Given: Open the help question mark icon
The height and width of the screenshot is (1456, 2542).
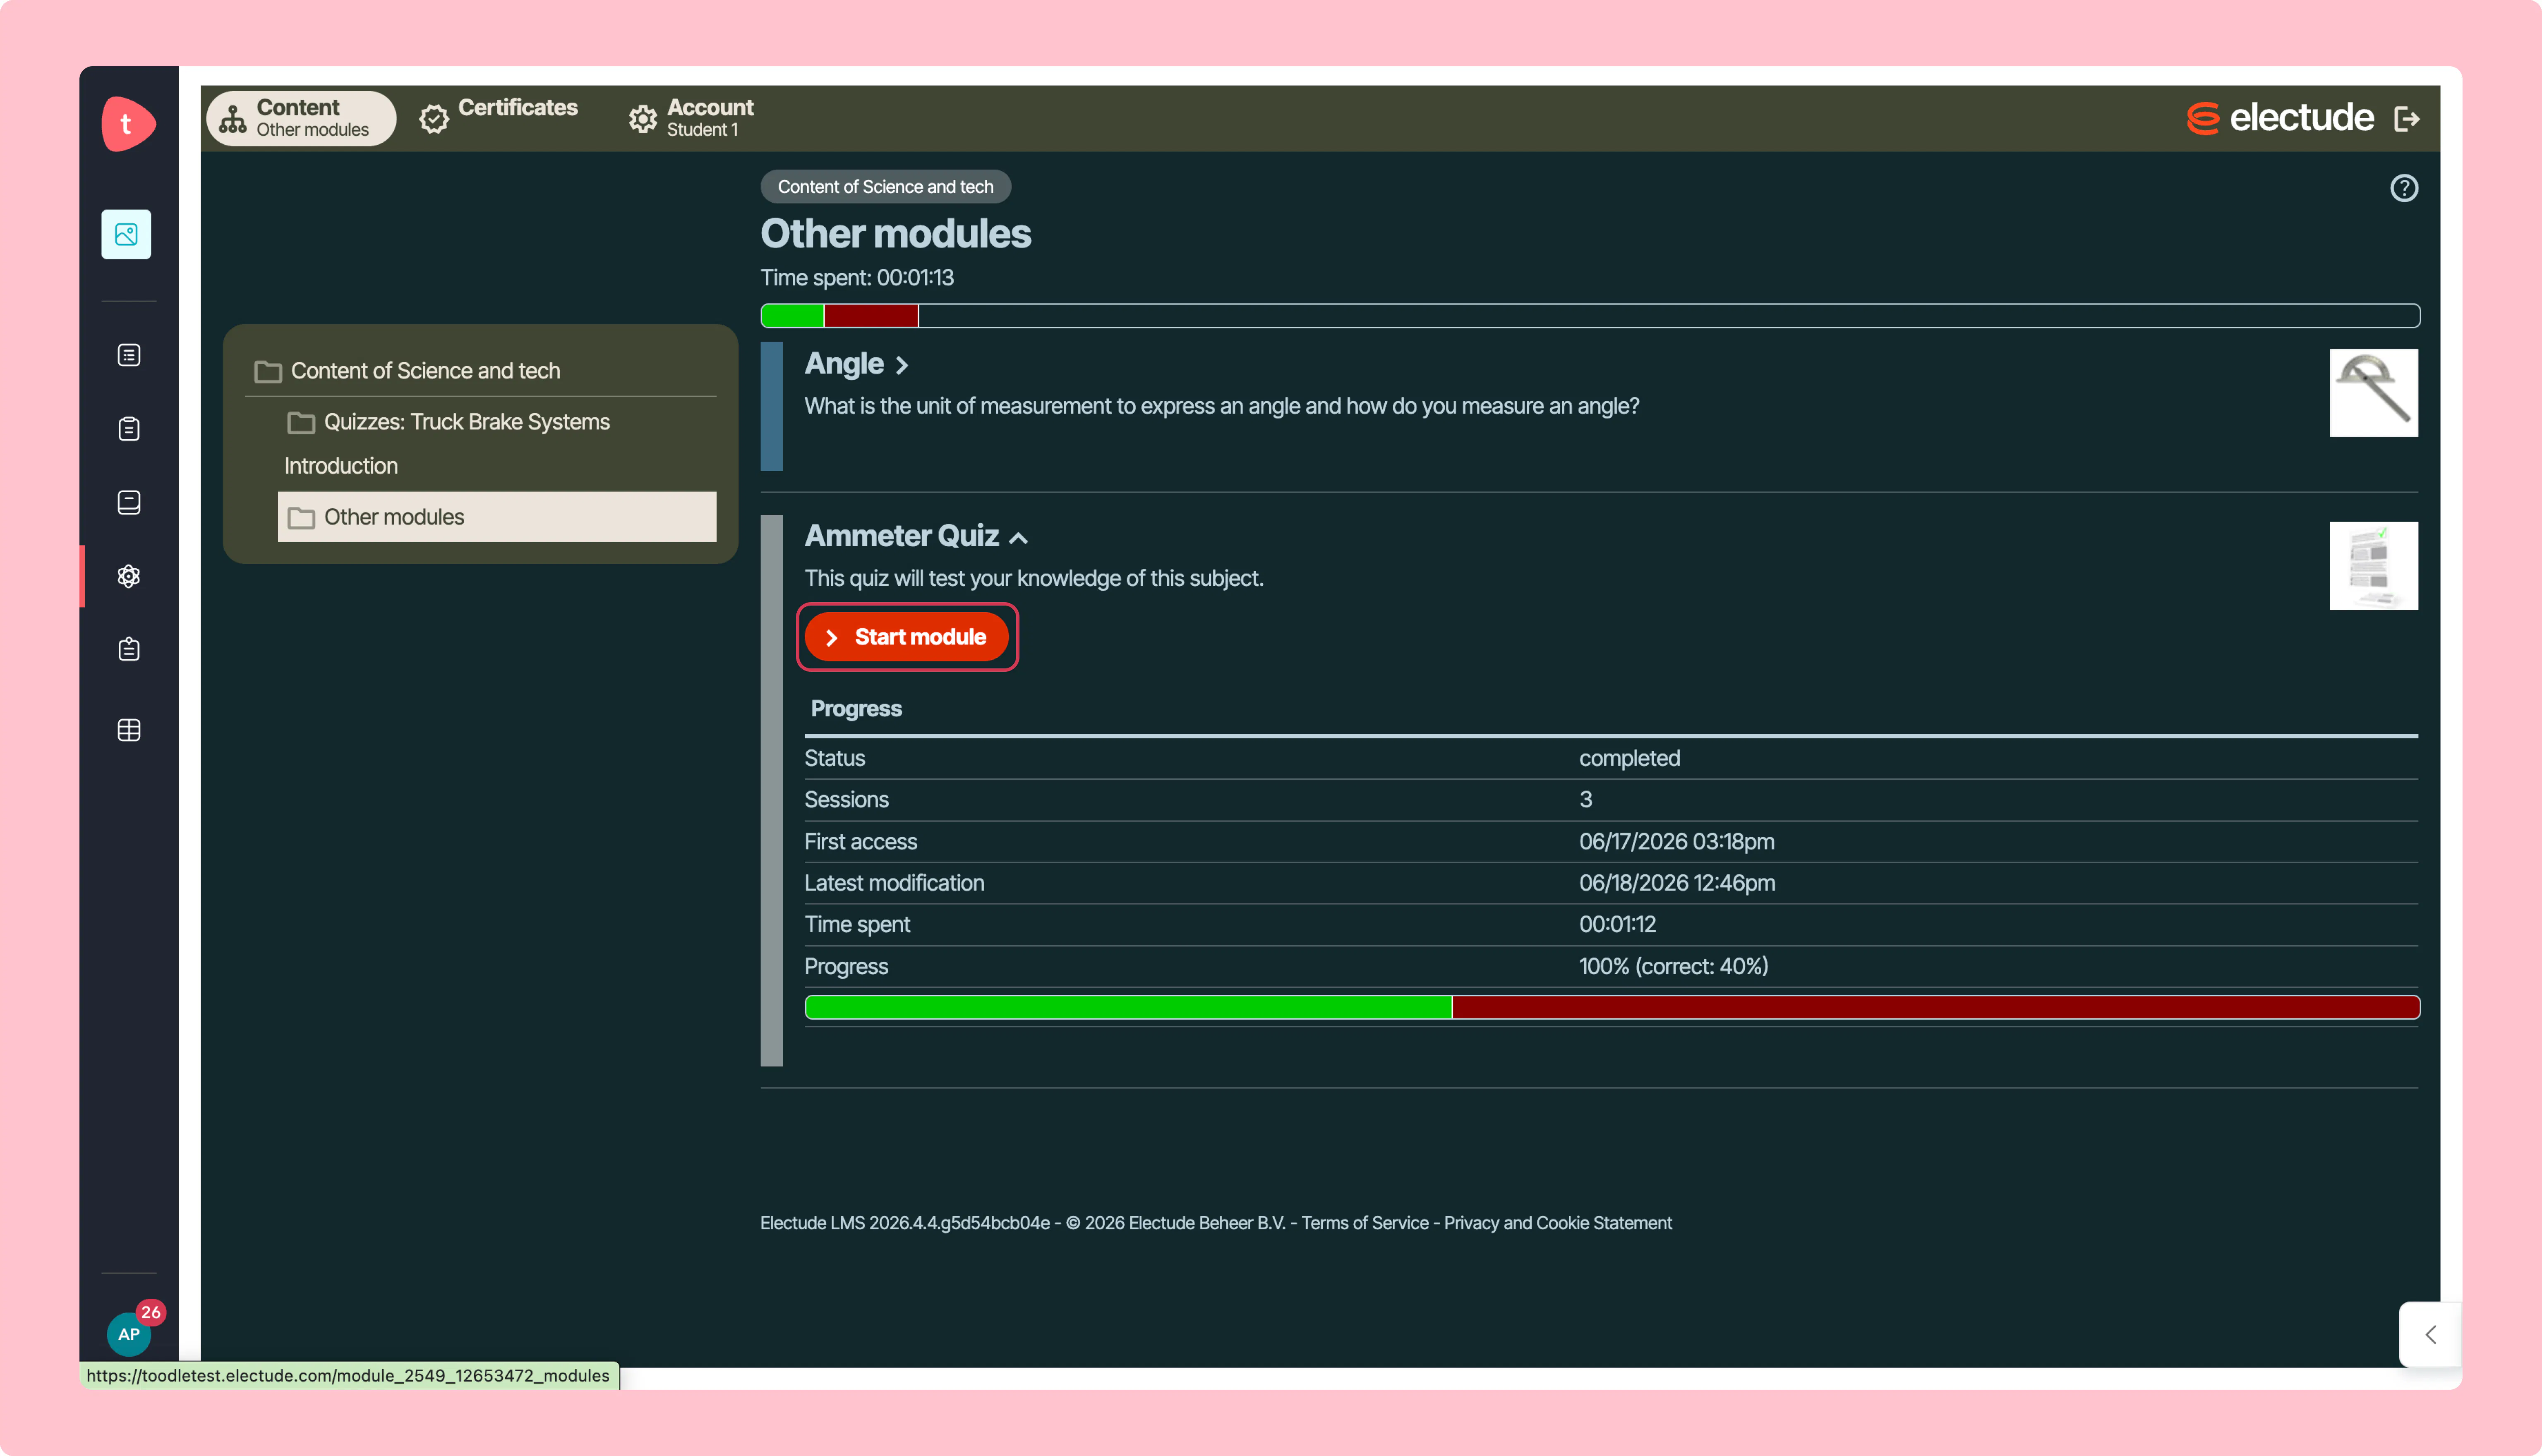Looking at the screenshot, I should point(2404,188).
